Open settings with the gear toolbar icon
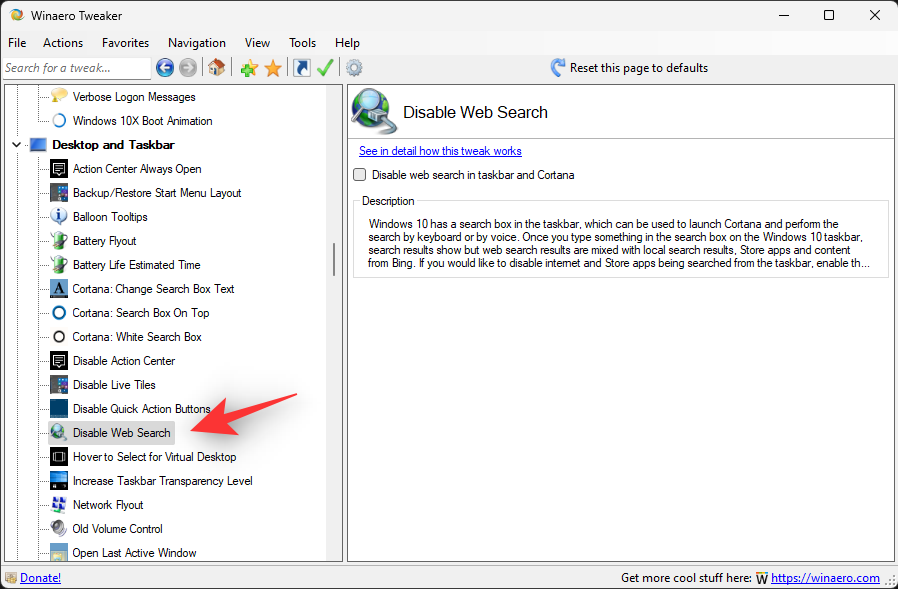This screenshot has width=898, height=589. 352,68
